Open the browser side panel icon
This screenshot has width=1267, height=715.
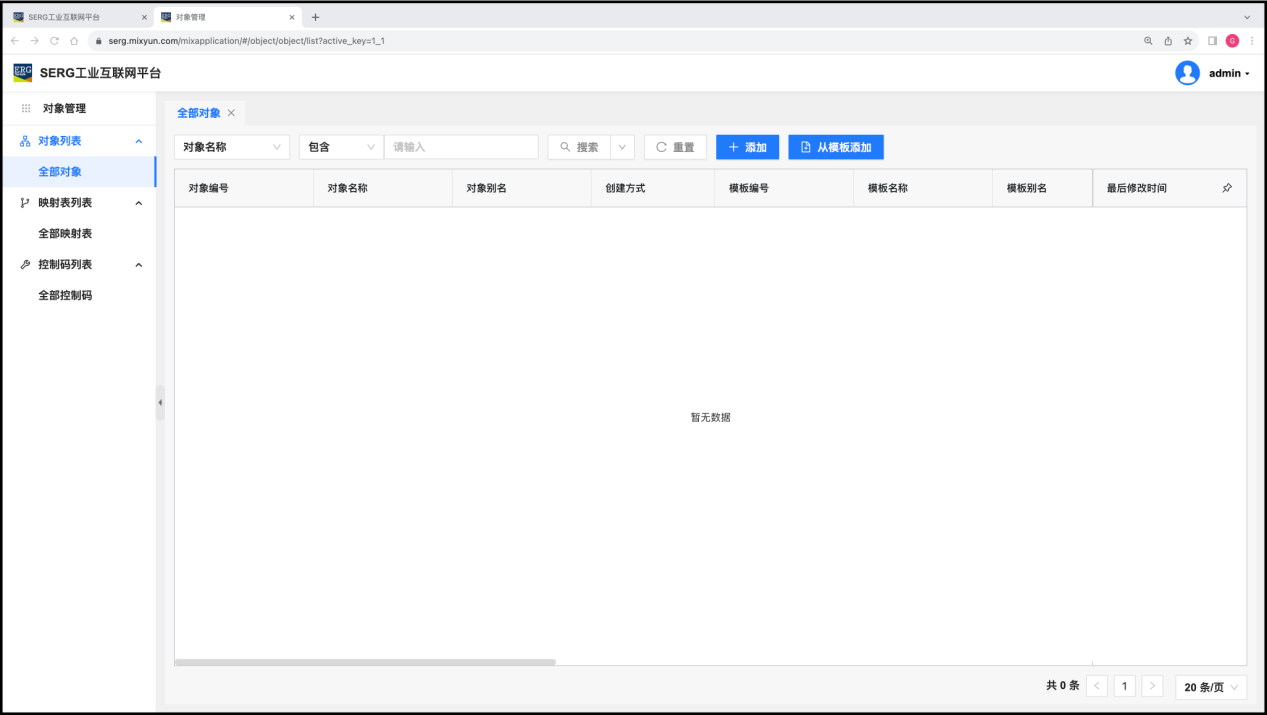click(x=1212, y=41)
